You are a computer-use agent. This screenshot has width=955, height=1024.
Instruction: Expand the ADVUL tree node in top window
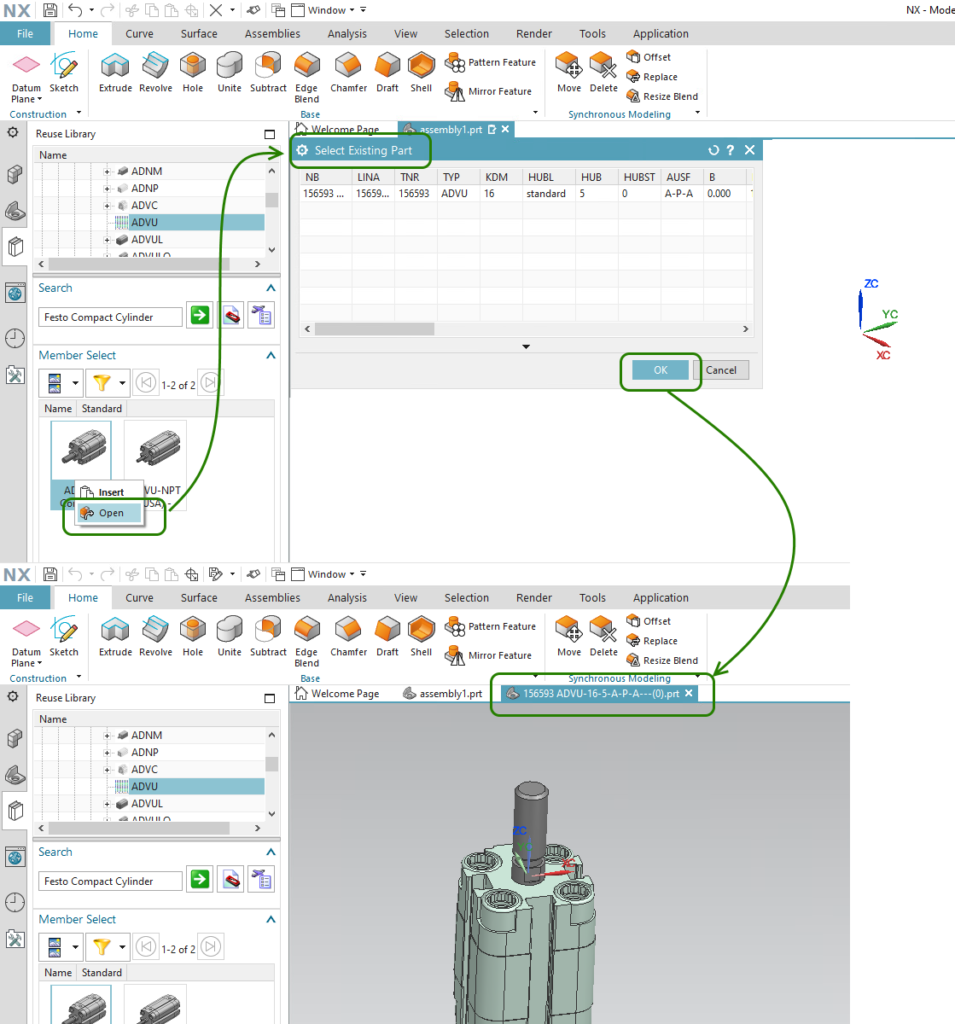107,240
